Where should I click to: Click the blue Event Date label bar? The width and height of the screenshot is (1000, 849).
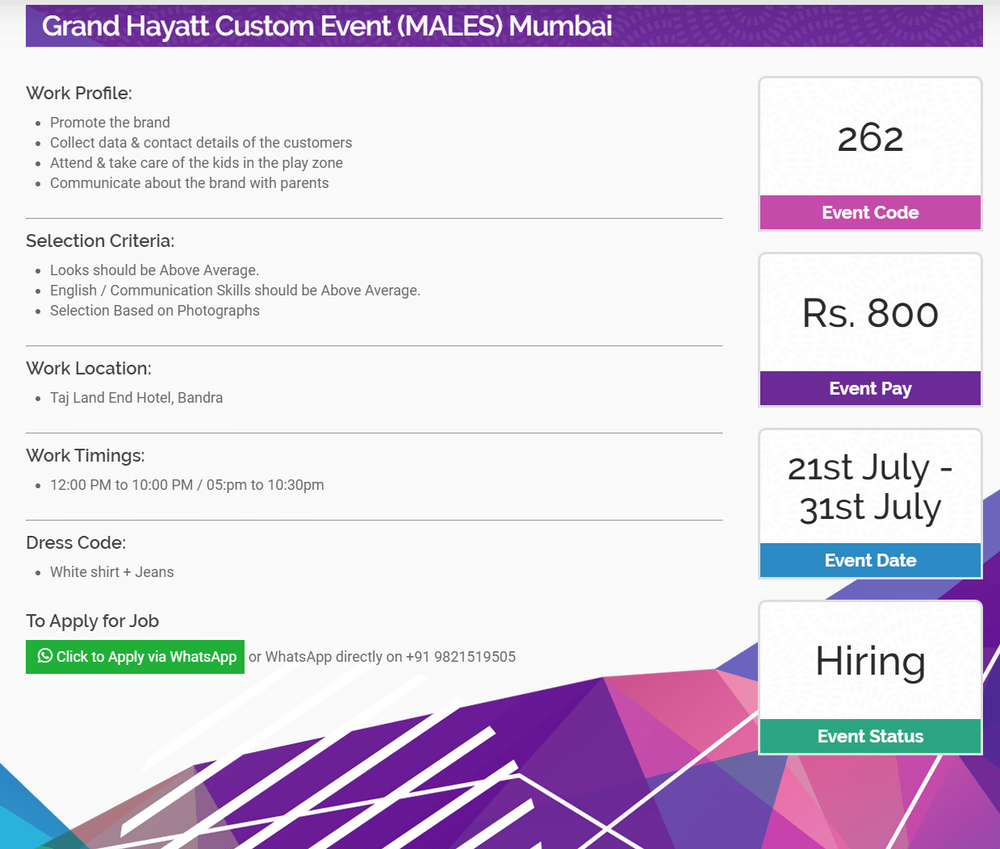(x=870, y=560)
